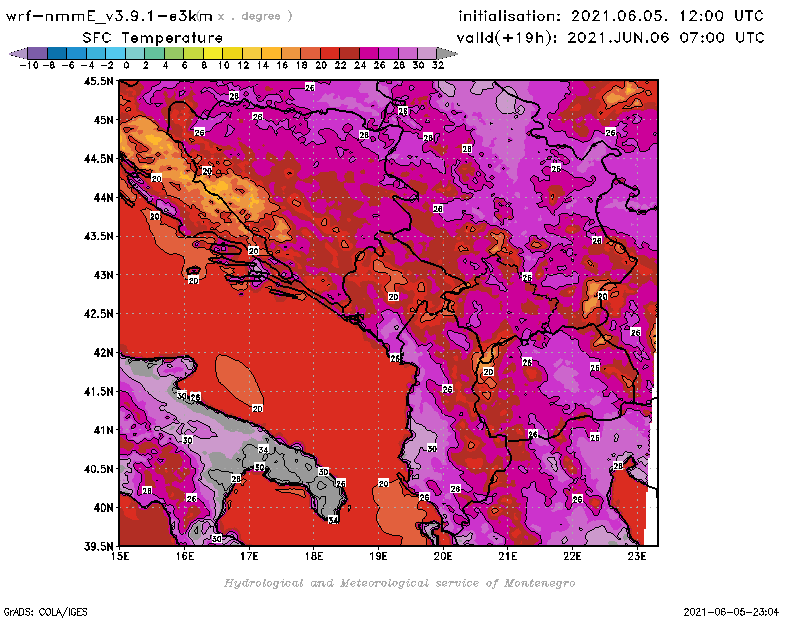Click the '14' value label under the legend
The width and height of the screenshot is (800, 618).
(x=263, y=66)
